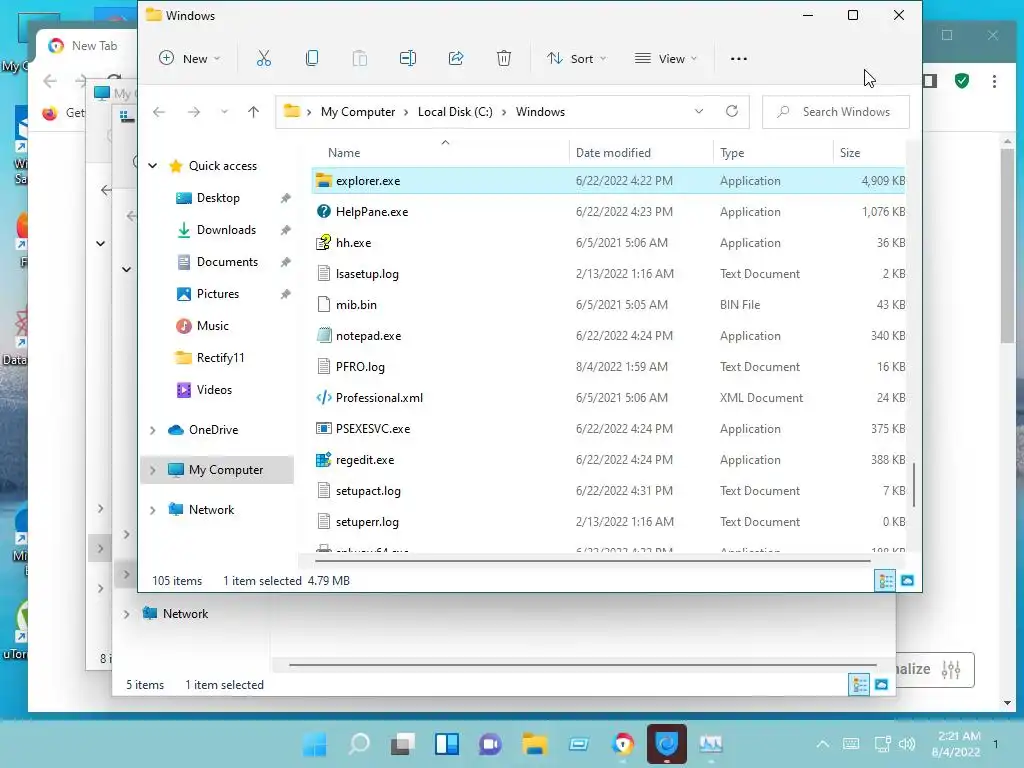Click the regedit.exe icon
This screenshot has width=1024, height=768.
pyautogui.click(x=323, y=460)
